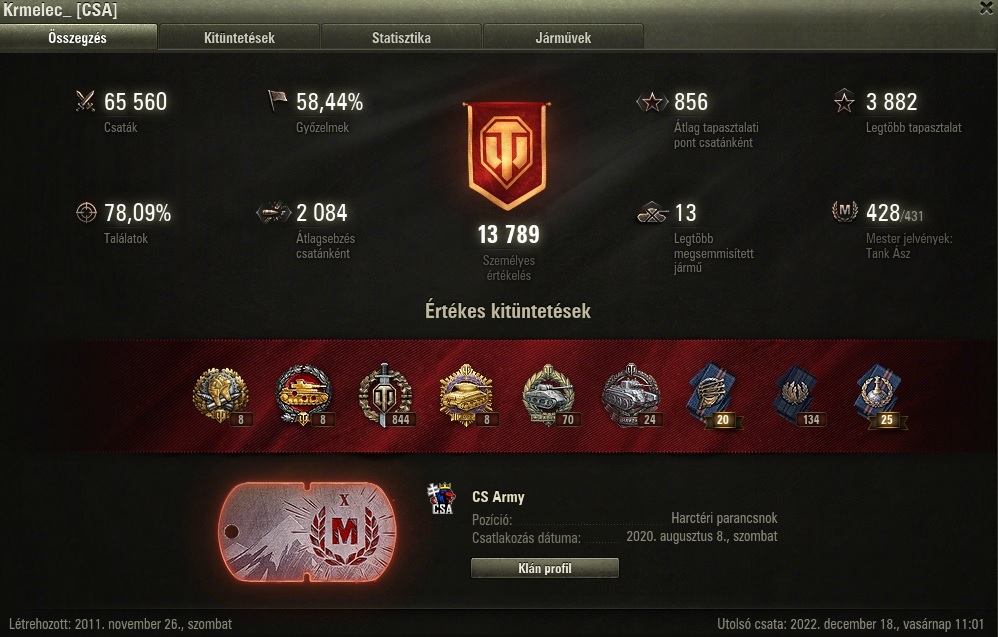Click the CSA clan emblem icon
This screenshot has height=637, width=998.
tap(441, 498)
